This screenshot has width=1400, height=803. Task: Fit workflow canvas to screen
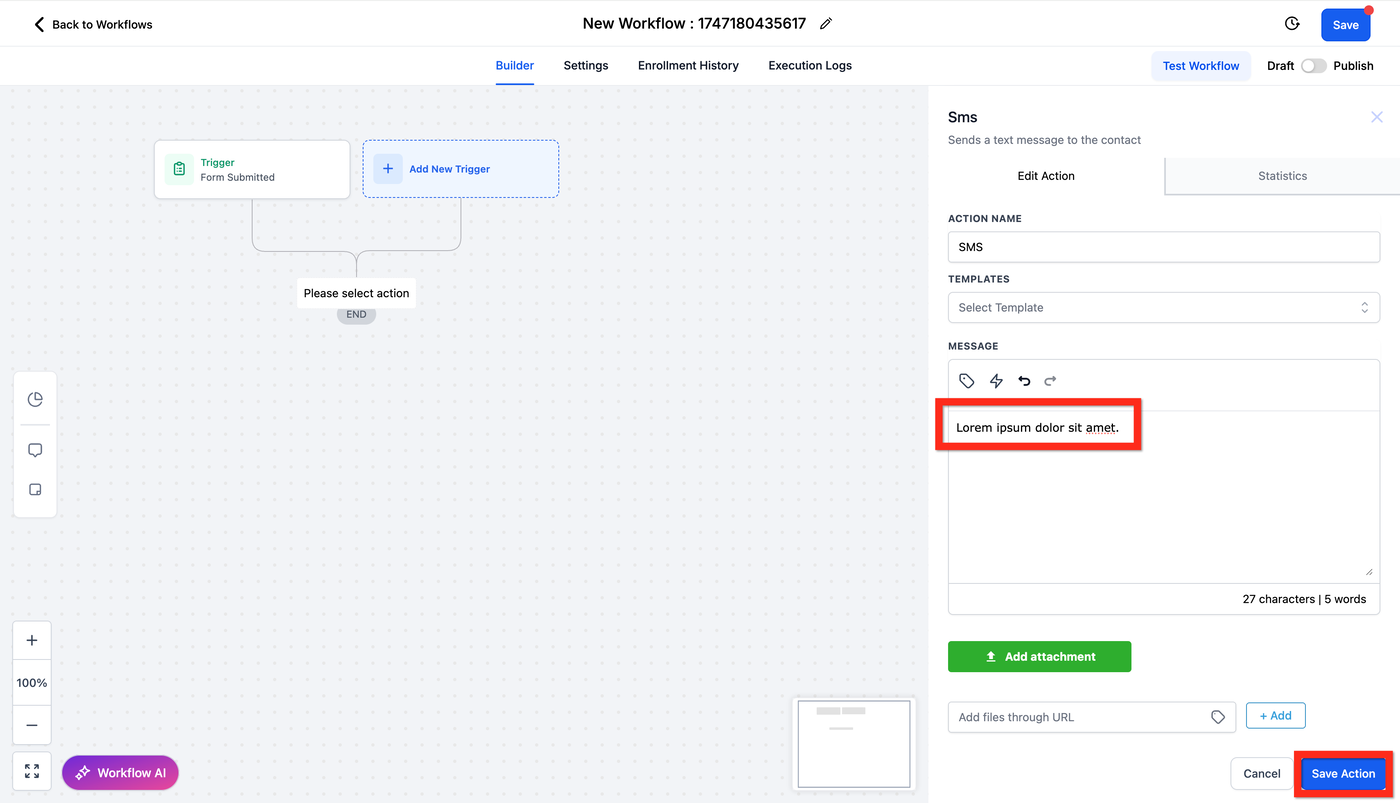(32, 771)
